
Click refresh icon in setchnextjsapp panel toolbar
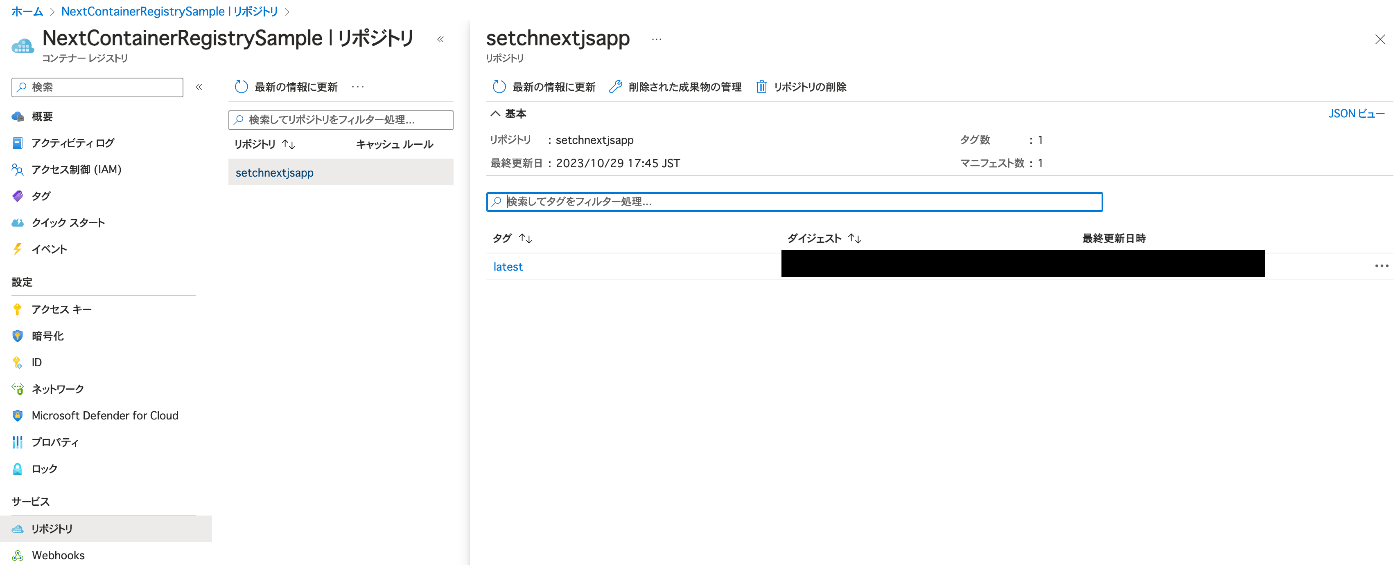[x=499, y=87]
